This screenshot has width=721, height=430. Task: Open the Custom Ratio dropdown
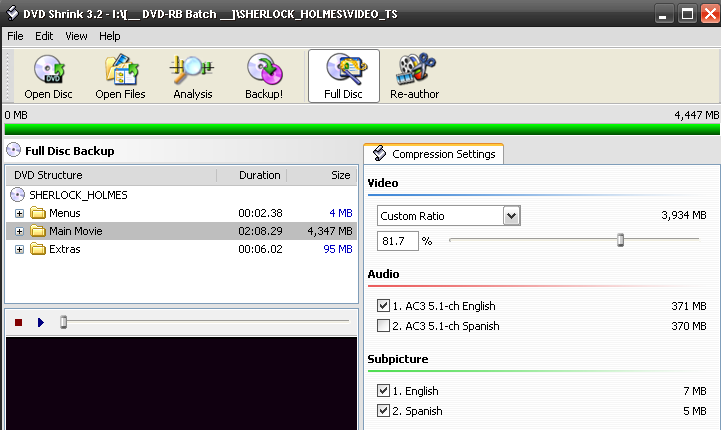tap(511, 216)
